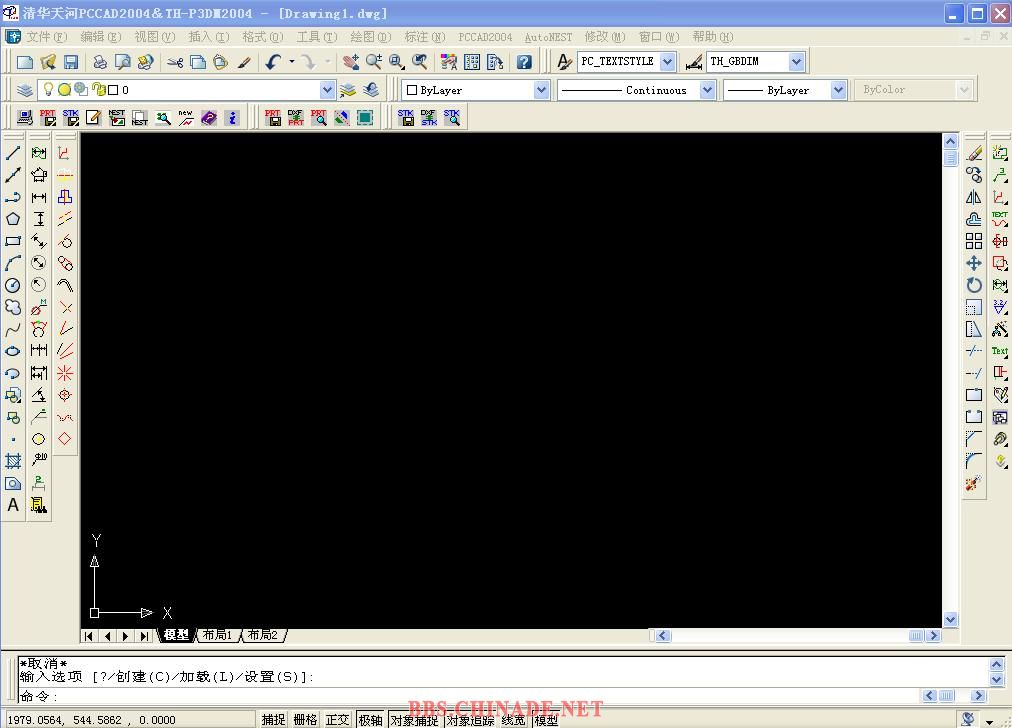Jump to the first layout tab

click(x=88, y=636)
